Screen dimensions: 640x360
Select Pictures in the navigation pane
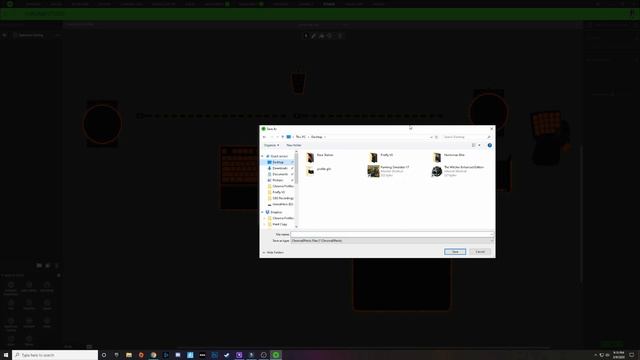(x=278, y=180)
